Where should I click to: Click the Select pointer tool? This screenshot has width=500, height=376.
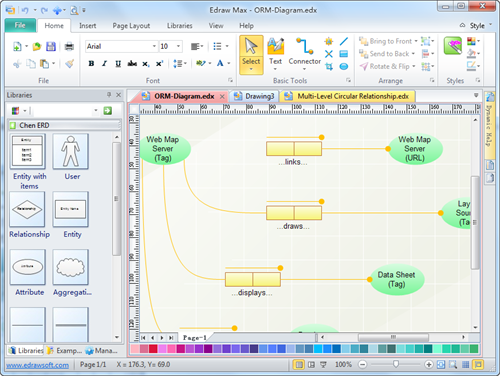pyautogui.click(x=251, y=55)
